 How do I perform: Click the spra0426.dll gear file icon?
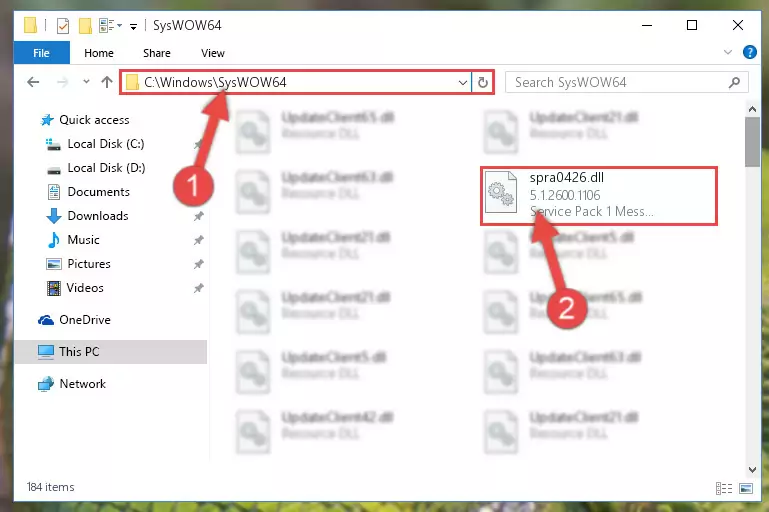pos(500,192)
